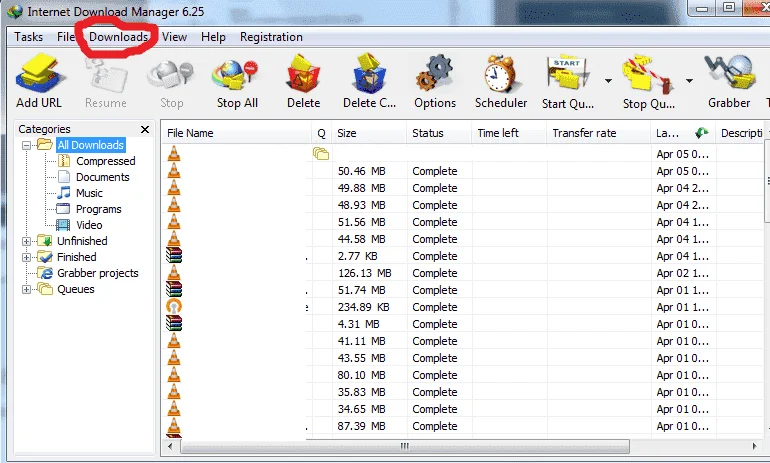The width and height of the screenshot is (770, 463).
Task: Expand the Queues tree node
Action: [27, 290]
